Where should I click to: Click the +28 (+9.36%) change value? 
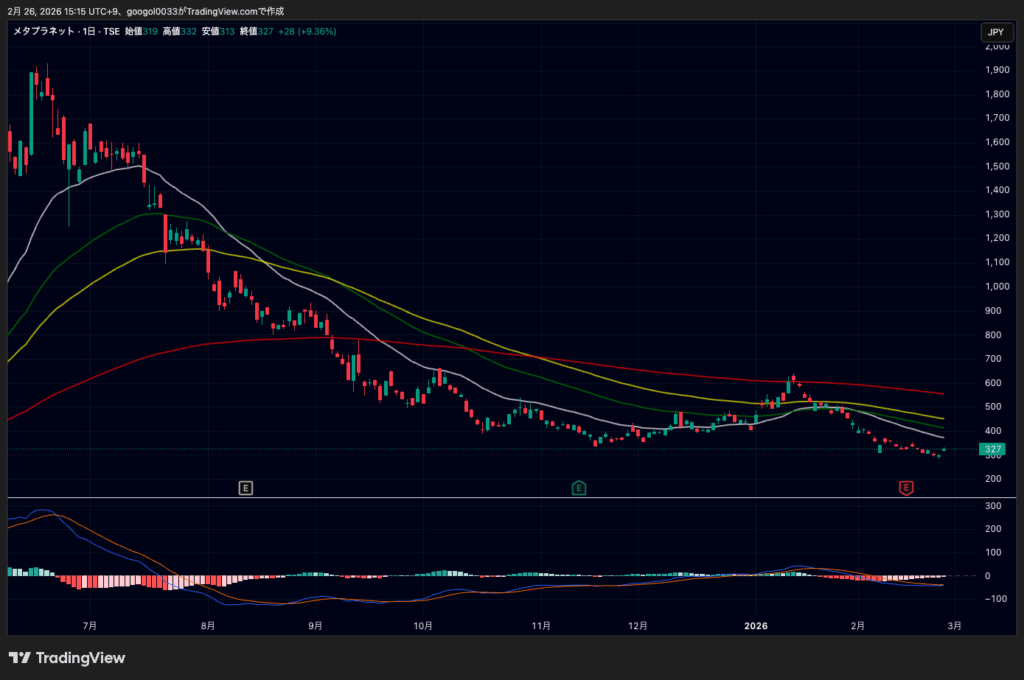pyautogui.click(x=307, y=32)
